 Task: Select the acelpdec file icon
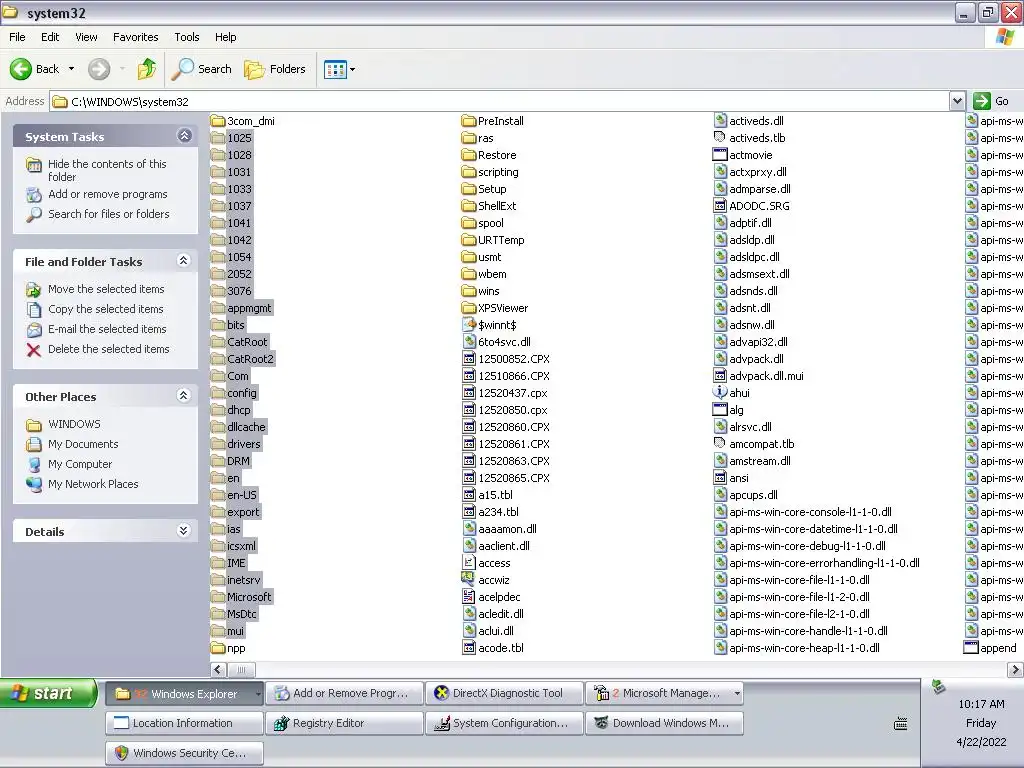(468, 596)
